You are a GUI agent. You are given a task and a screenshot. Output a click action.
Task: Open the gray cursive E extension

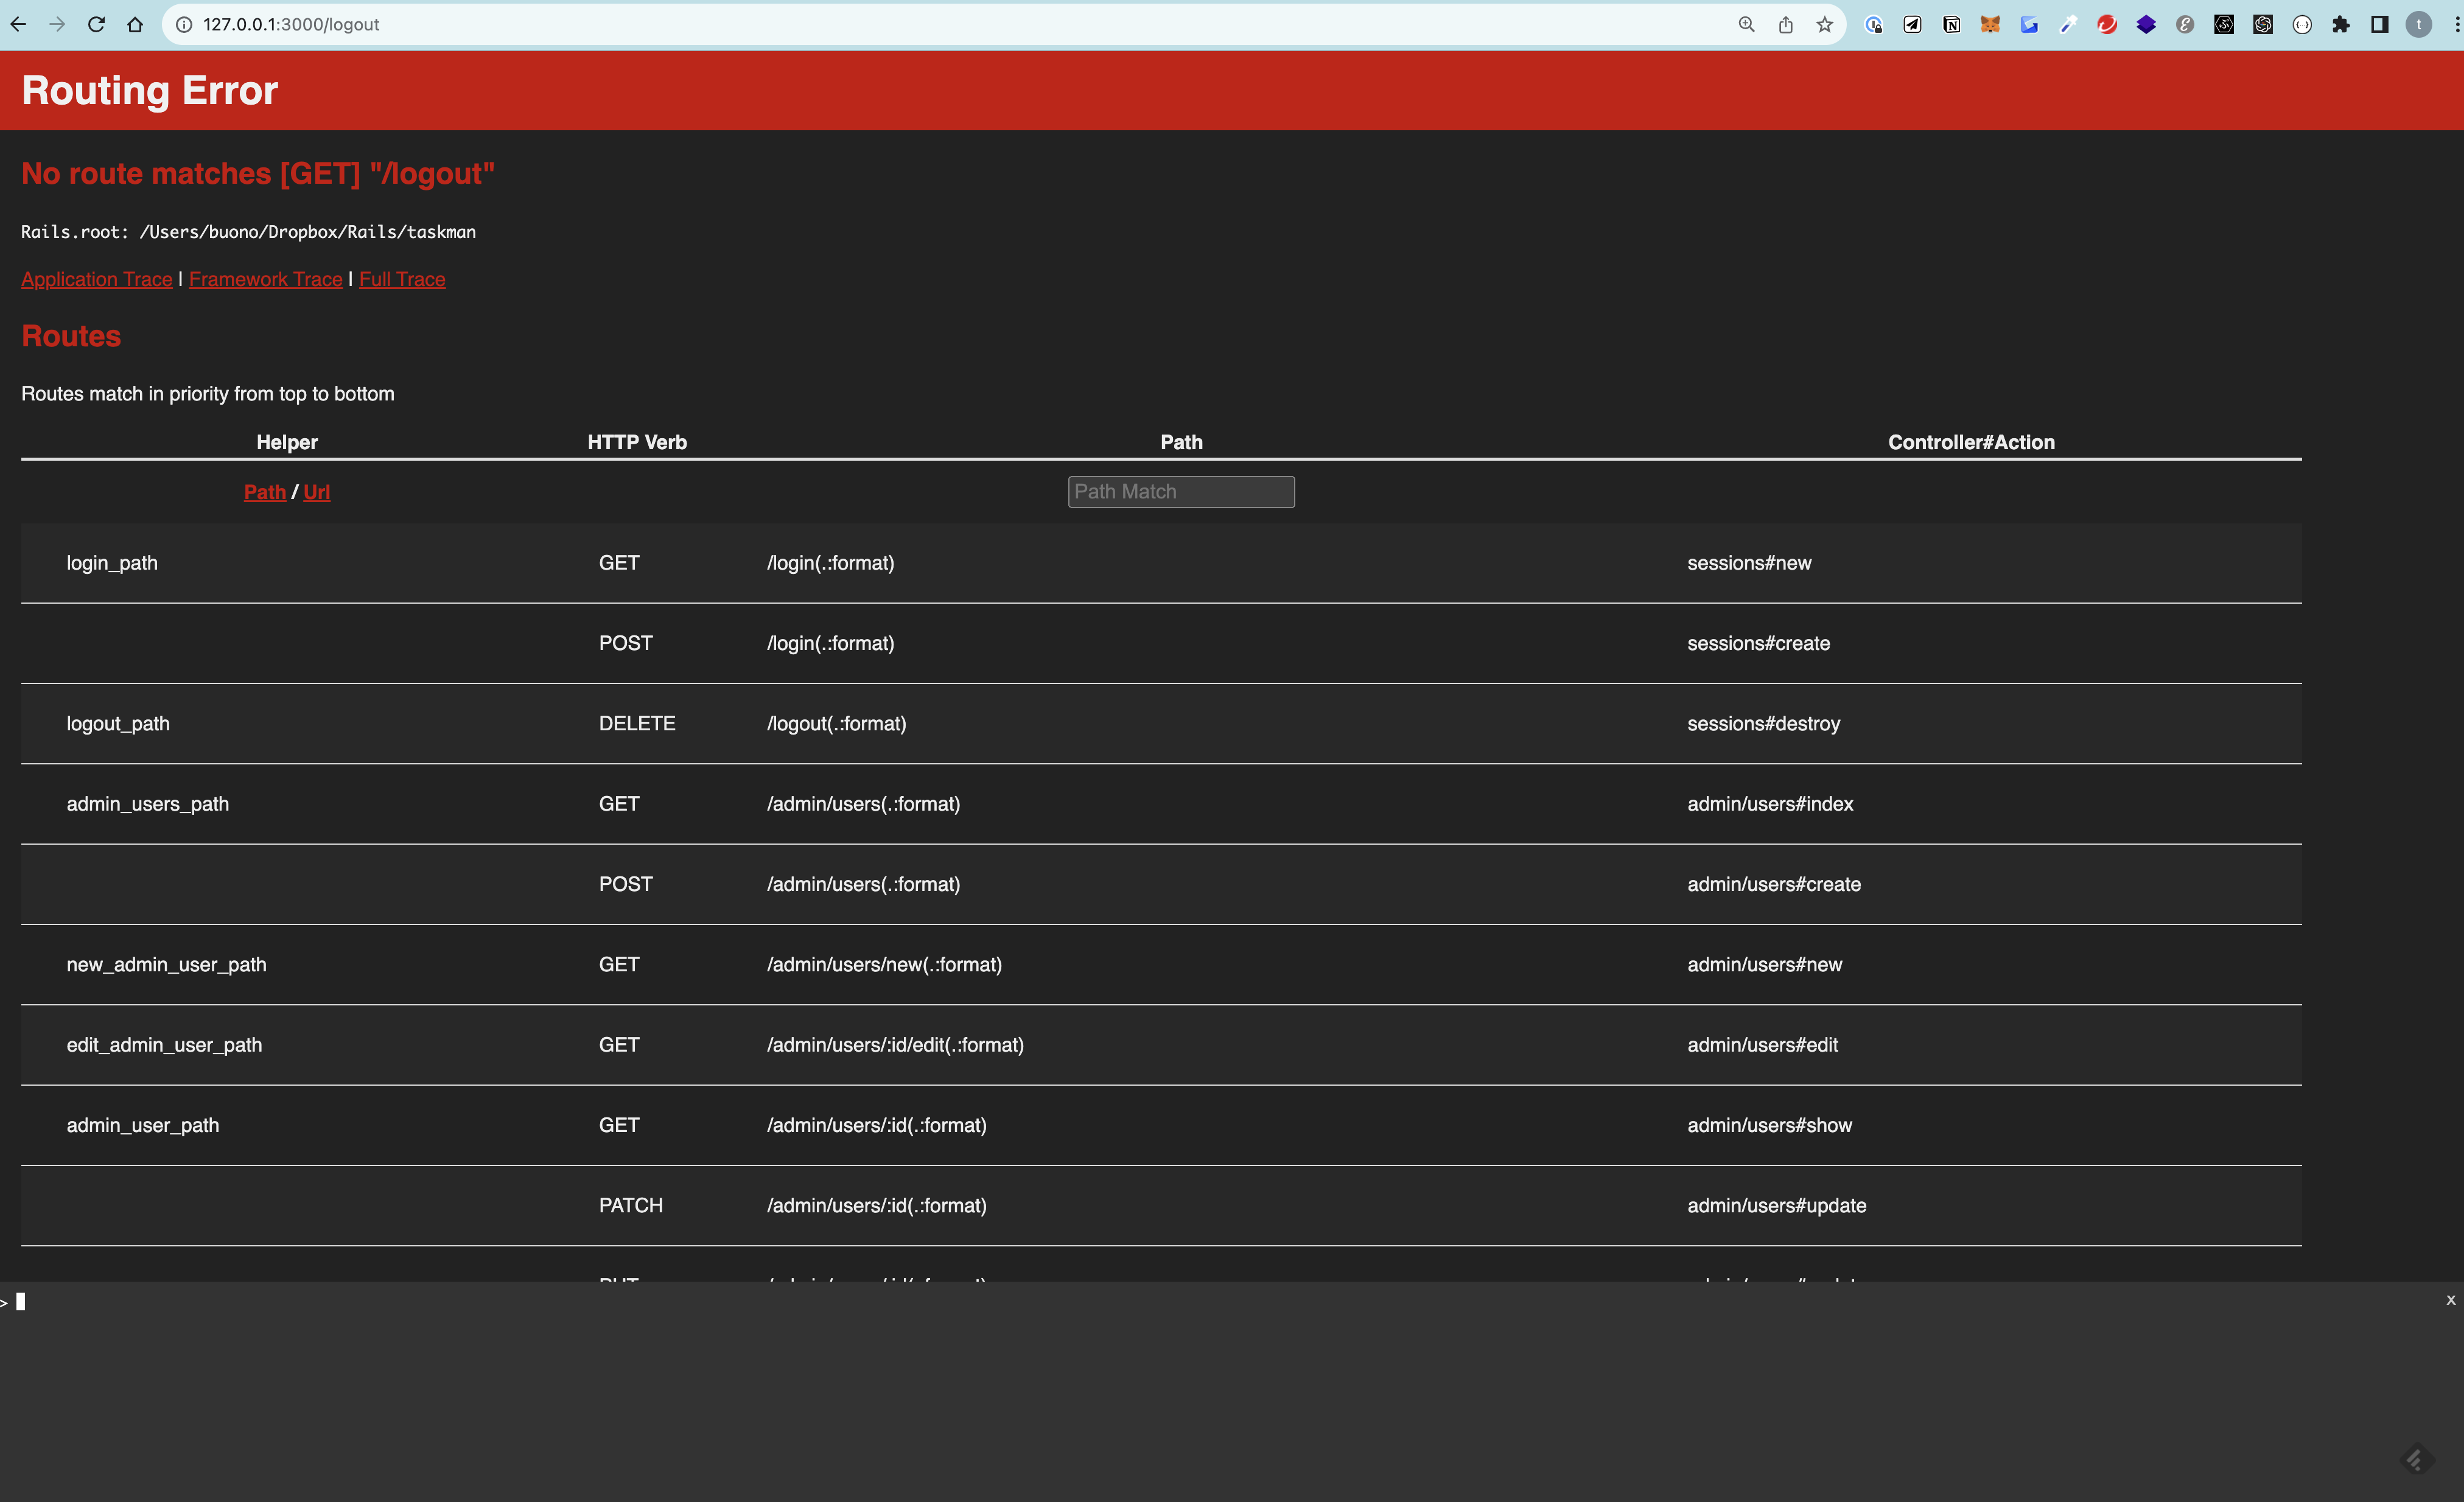2185,24
